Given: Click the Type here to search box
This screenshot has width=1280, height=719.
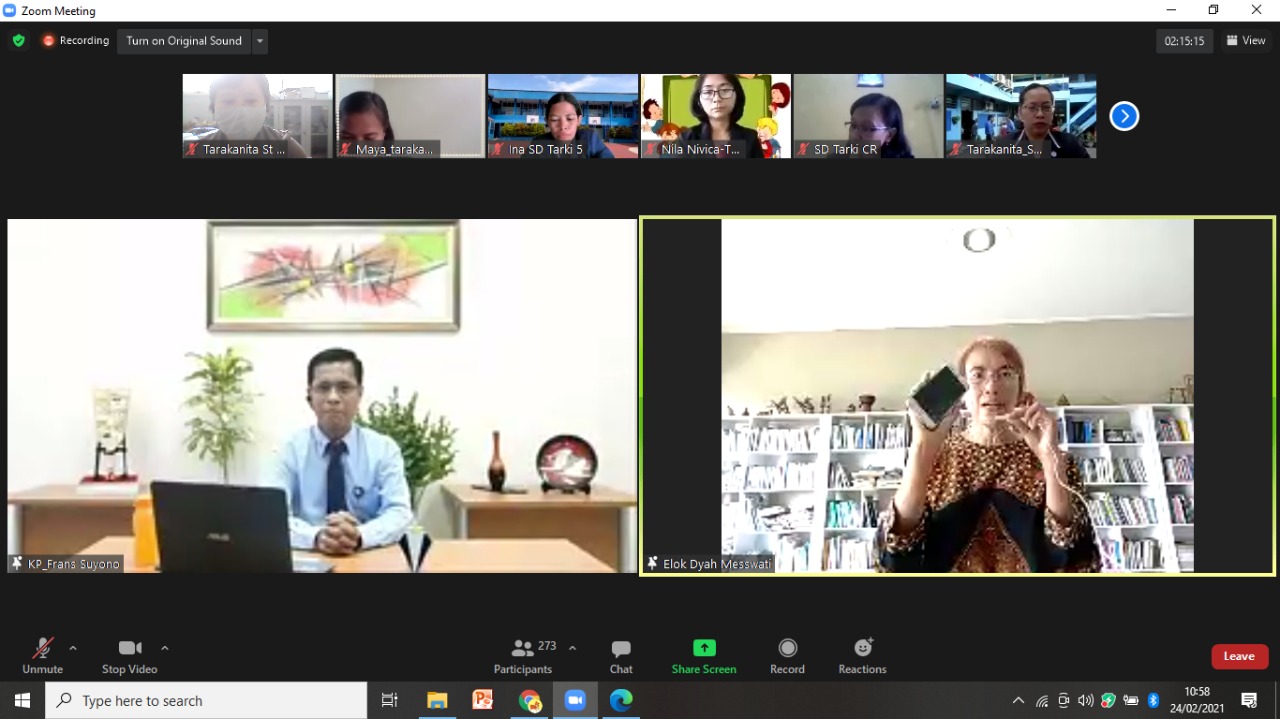Looking at the screenshot, I should tap(206, 700).
